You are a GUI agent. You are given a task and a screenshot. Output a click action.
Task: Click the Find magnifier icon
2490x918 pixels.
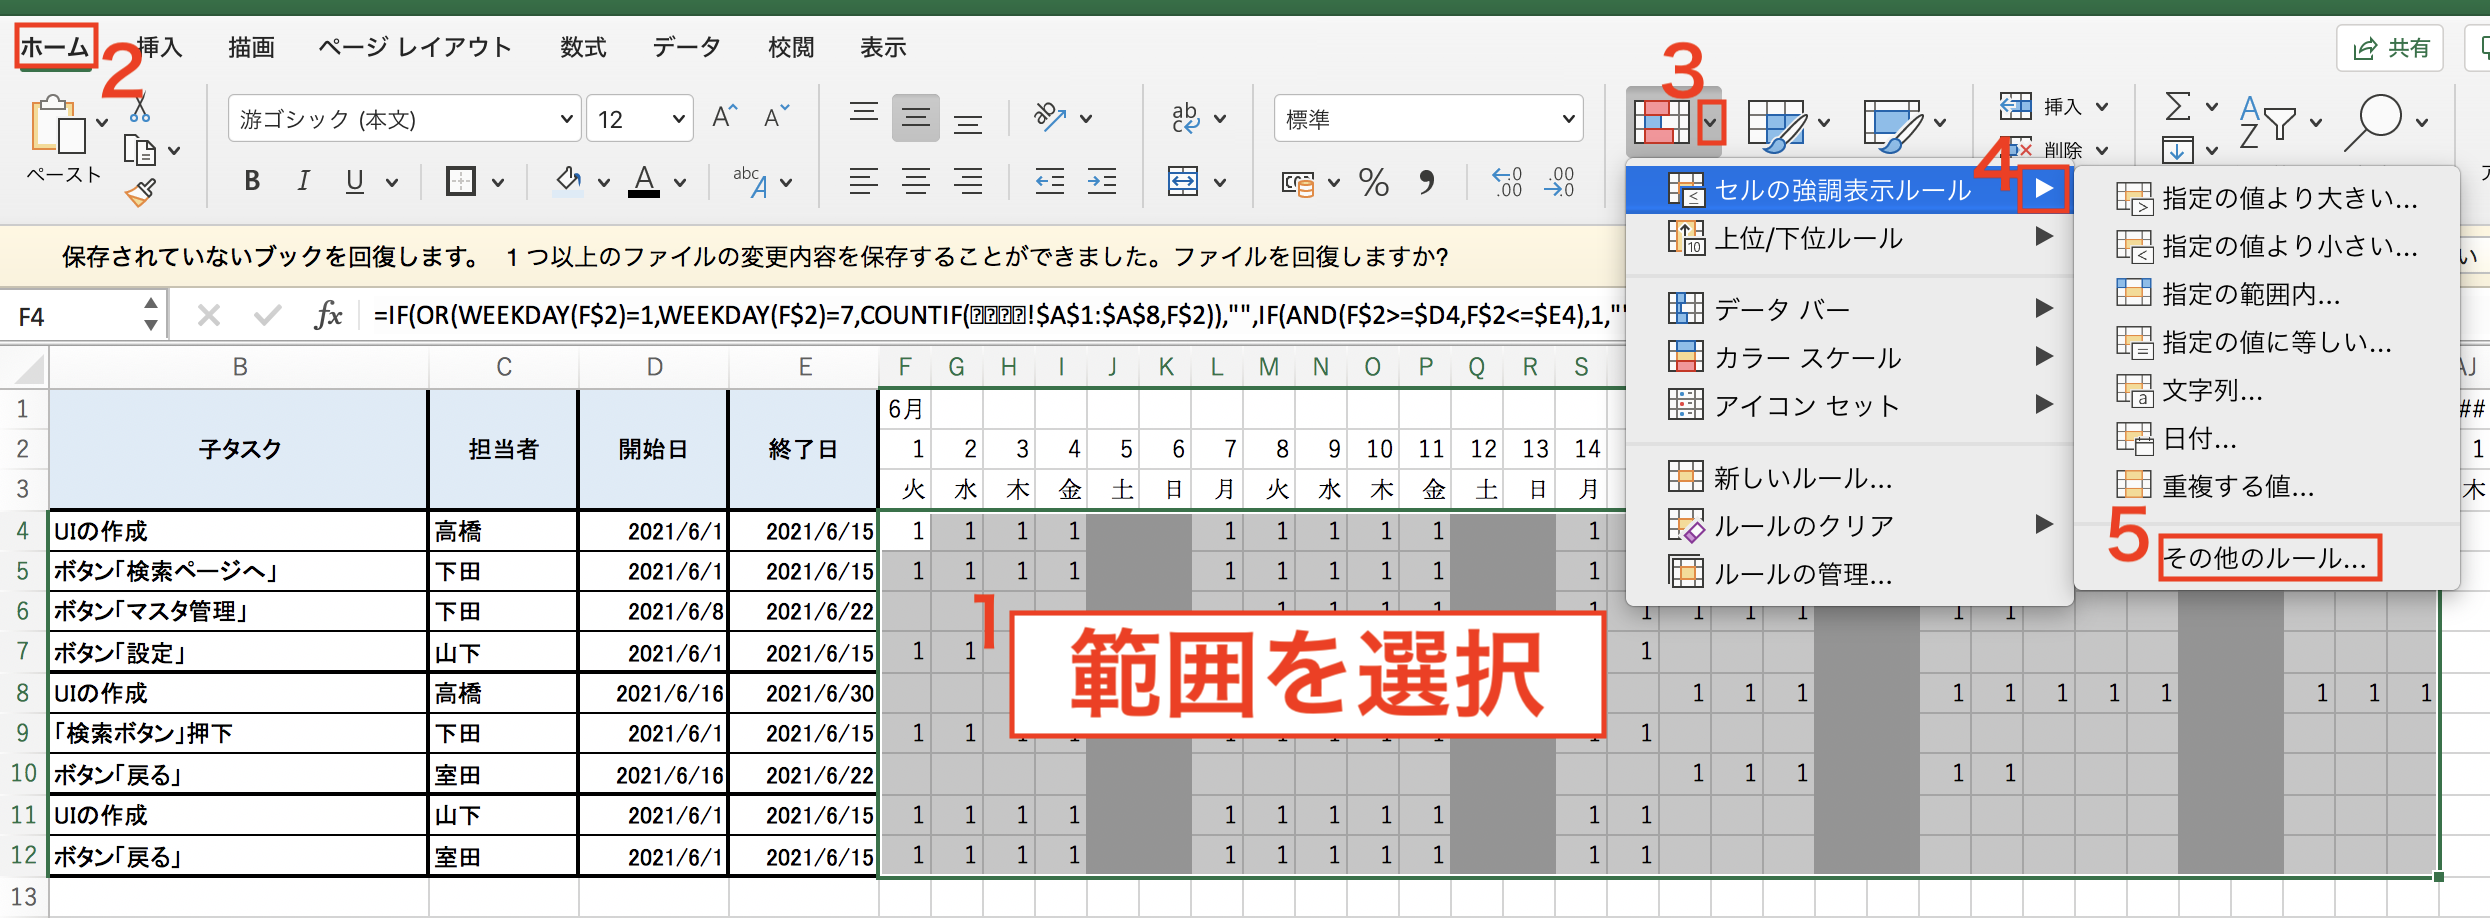2373,122
